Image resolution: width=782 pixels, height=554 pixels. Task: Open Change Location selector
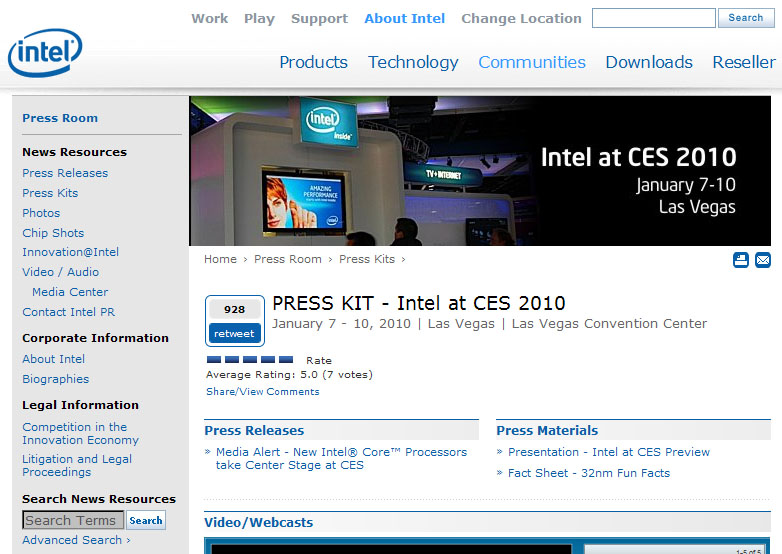[x=521, y=19]
